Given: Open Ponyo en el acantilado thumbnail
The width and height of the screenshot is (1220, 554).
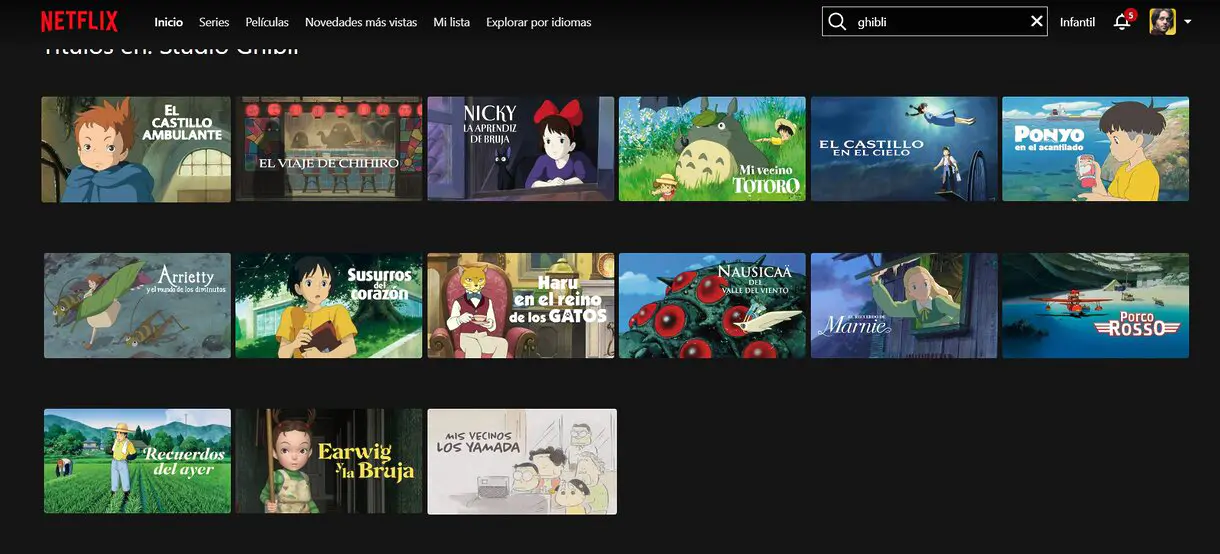Looking at the screenshot, I should click(x=1096, y=149).
